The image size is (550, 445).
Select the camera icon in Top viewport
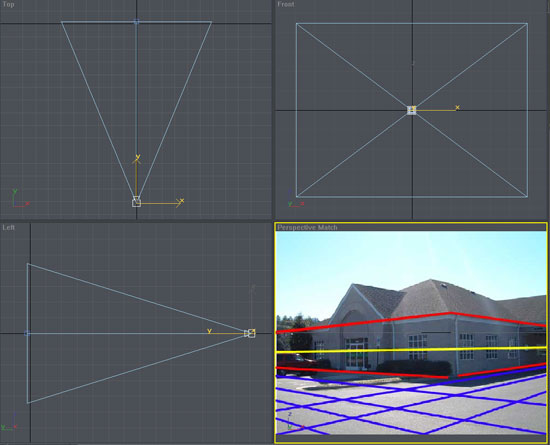(x=136, y=202)
